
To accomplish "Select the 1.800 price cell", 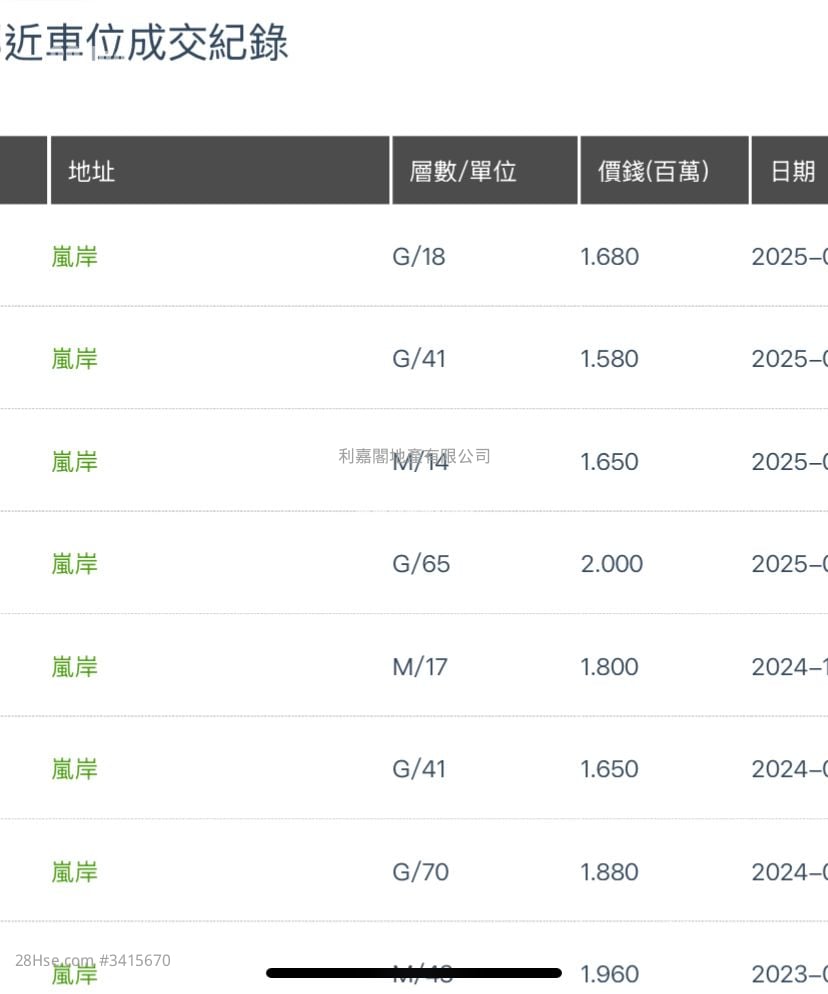I will (609, 667).
